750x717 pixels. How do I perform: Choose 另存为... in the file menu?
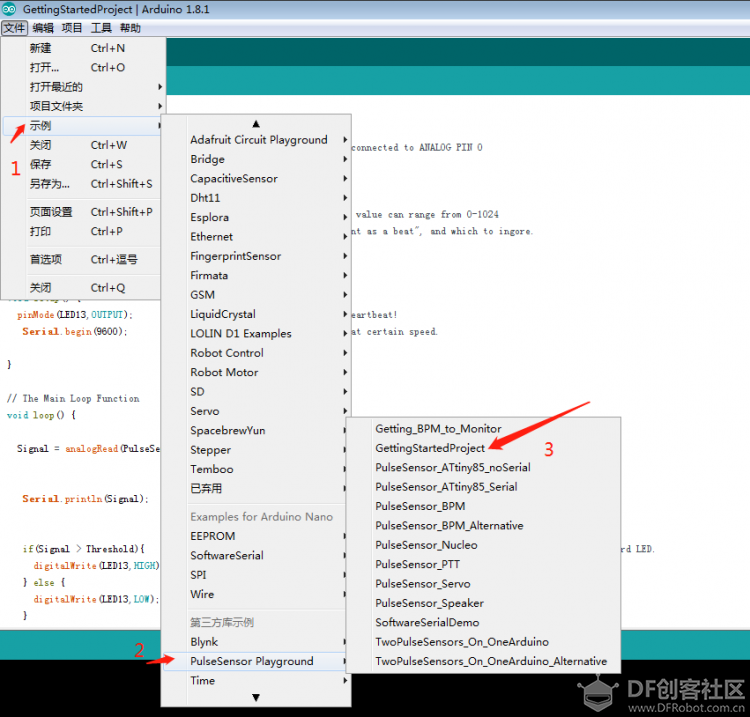82,184
